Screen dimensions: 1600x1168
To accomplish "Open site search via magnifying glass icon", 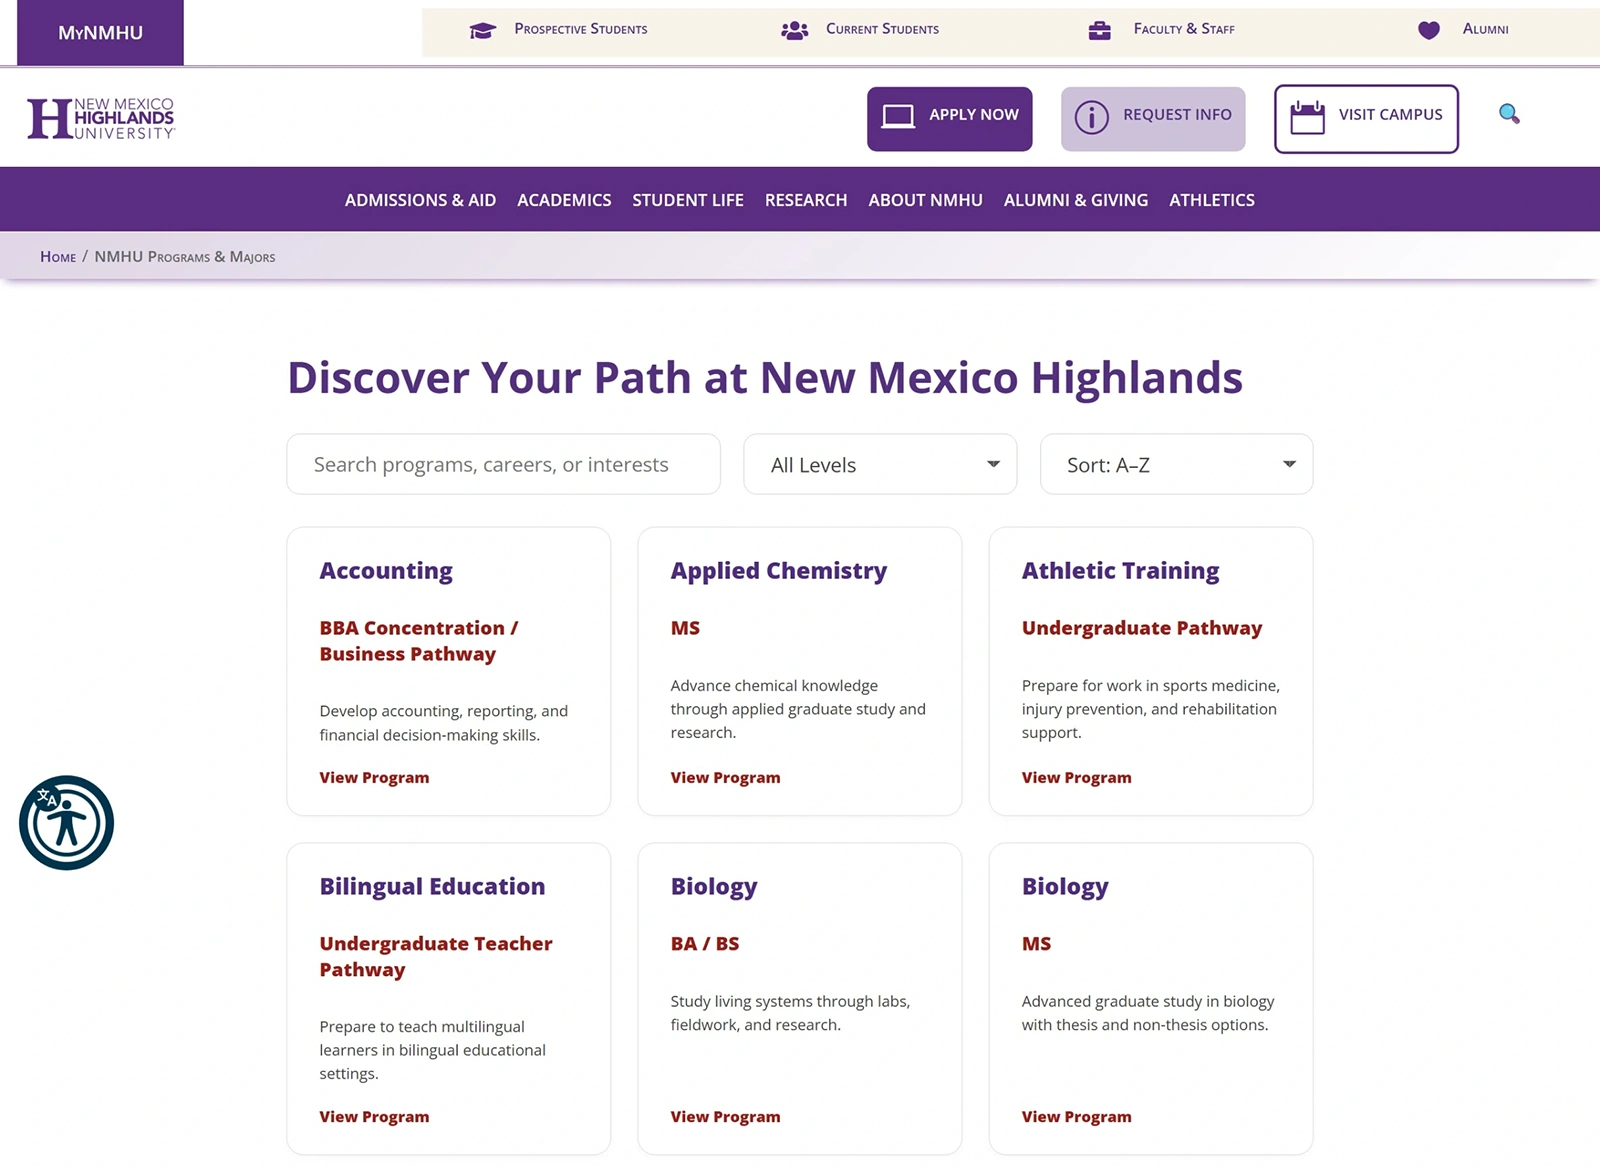I will tap(1509, 114).
